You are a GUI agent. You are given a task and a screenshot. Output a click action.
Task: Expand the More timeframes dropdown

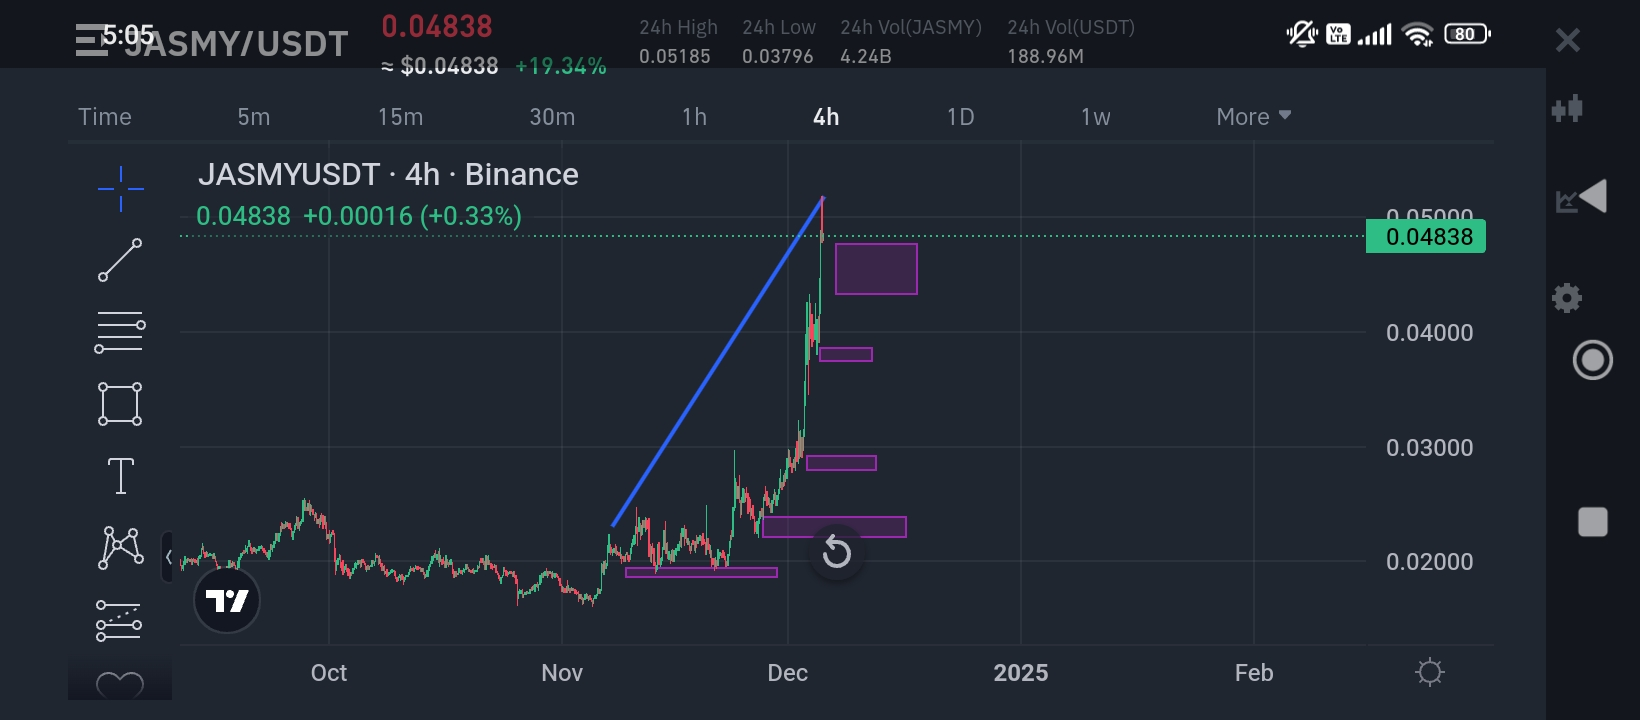click(x=1252, y=116)
